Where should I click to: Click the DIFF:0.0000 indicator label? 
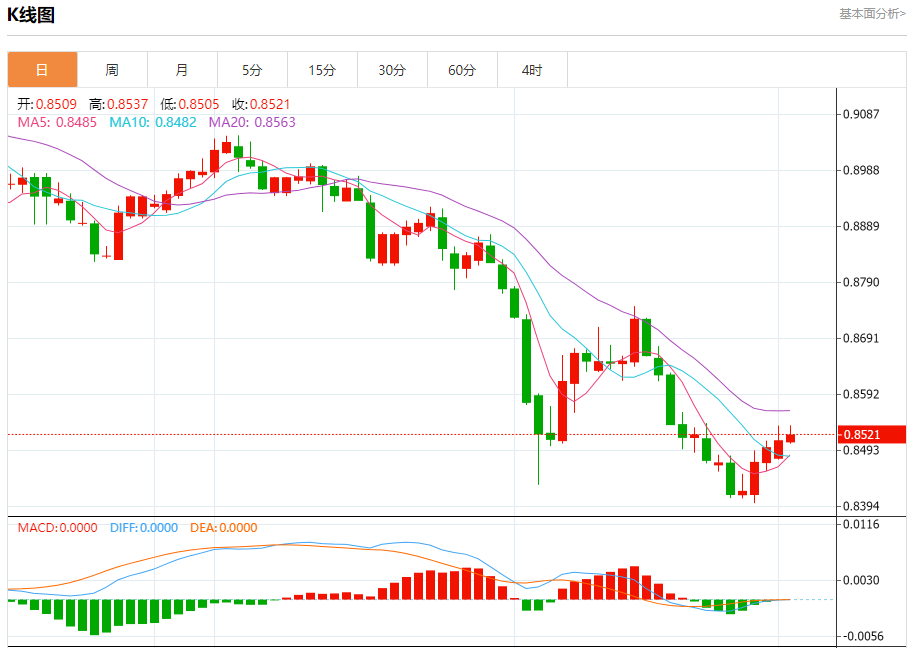(x=144, y=528)
